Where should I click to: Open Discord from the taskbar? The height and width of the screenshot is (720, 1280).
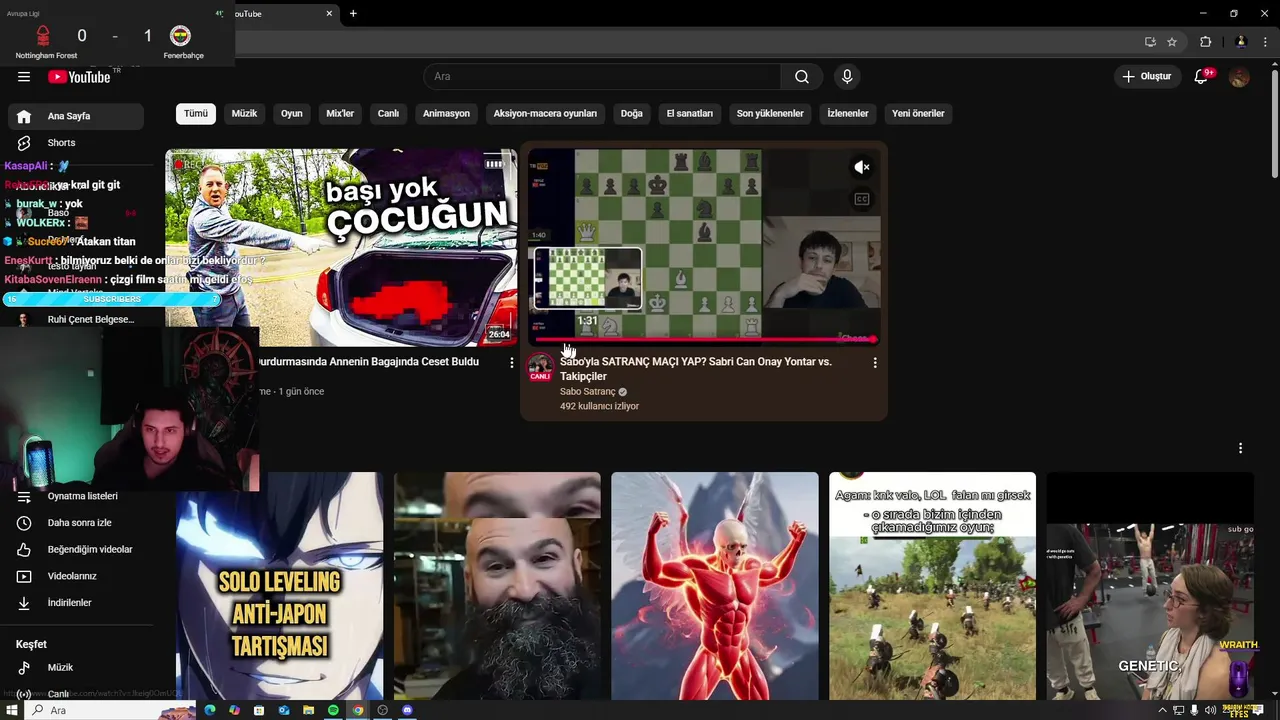(x=407, y=710)
